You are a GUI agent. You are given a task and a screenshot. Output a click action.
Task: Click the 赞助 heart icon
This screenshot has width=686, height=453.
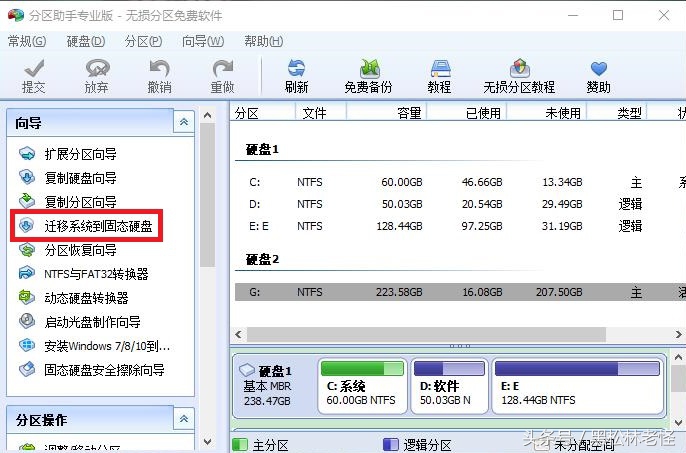tap(598, 77)
